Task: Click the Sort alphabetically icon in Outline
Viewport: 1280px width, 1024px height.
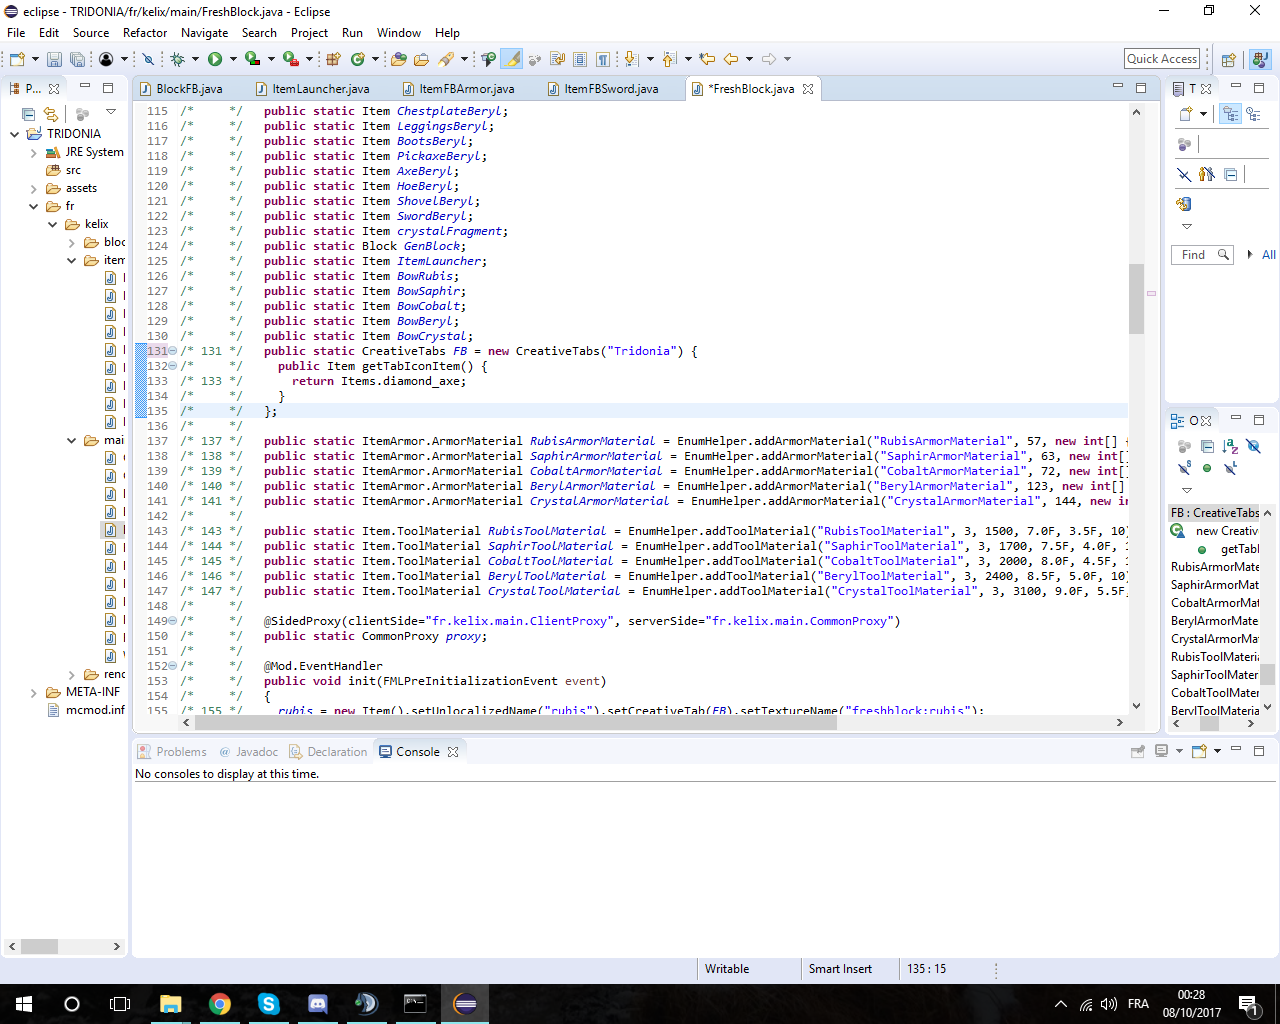Action: 1230,446
